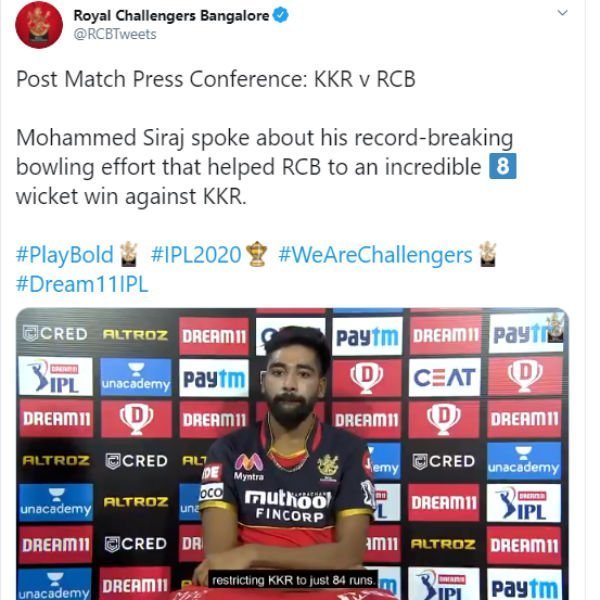Viewport: 600px width, 600px height.
Task: Click the video subtitle caption about KKR
Action: 293,580
